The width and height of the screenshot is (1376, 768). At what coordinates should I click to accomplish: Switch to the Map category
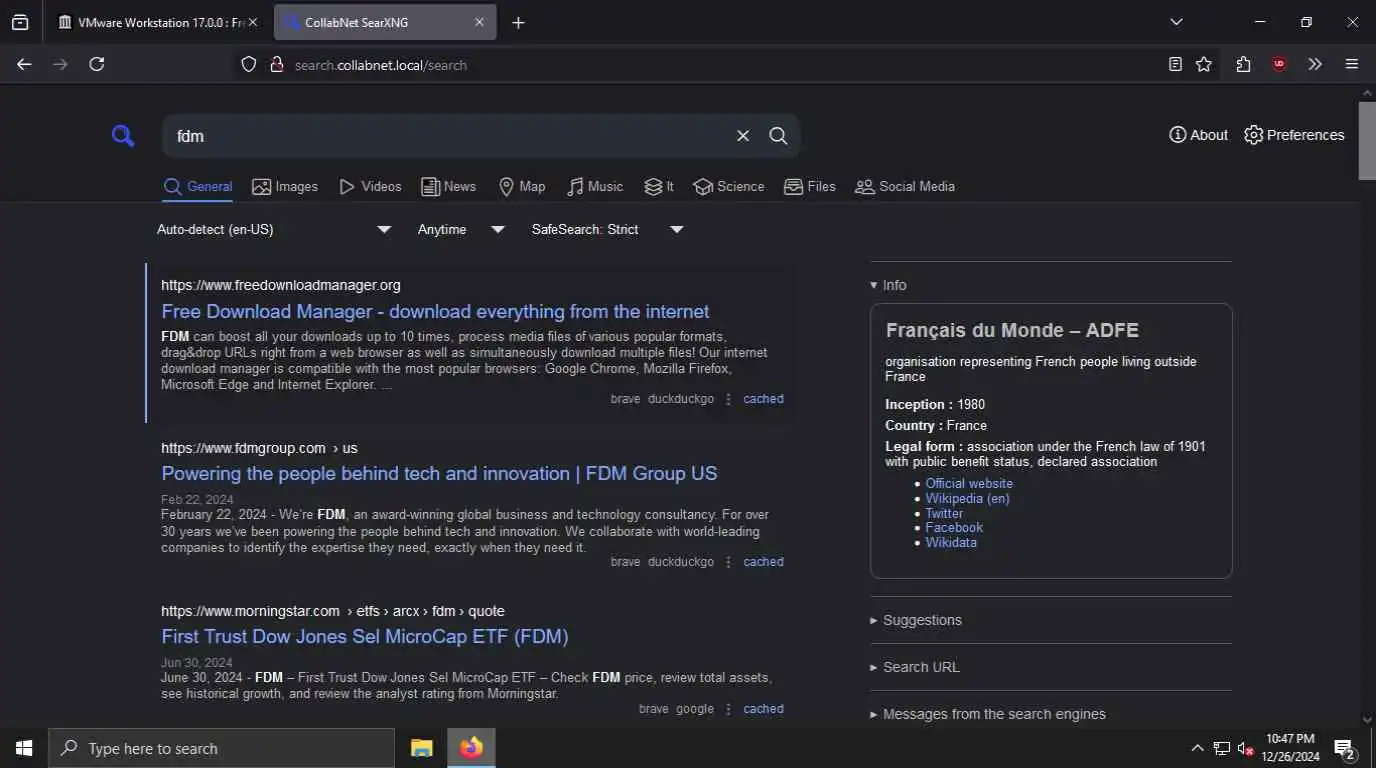[522, 186]
